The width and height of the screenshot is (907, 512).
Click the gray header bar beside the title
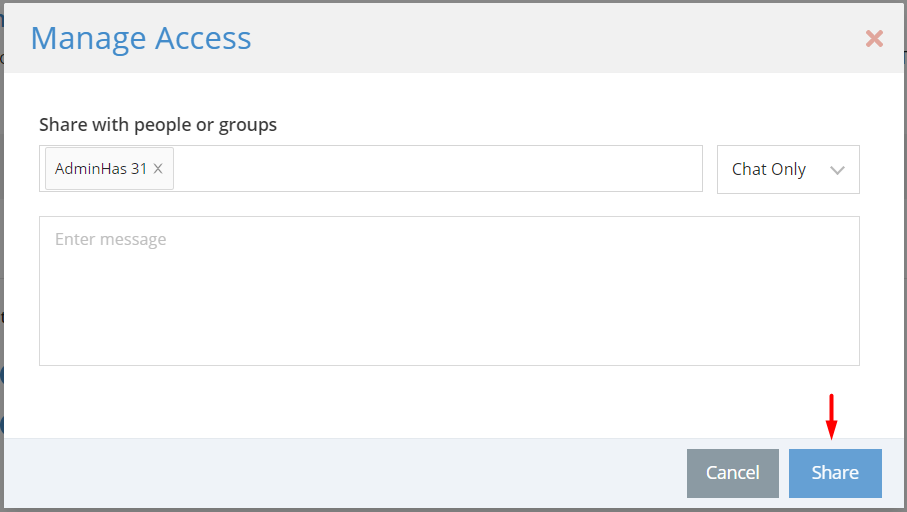555,38
